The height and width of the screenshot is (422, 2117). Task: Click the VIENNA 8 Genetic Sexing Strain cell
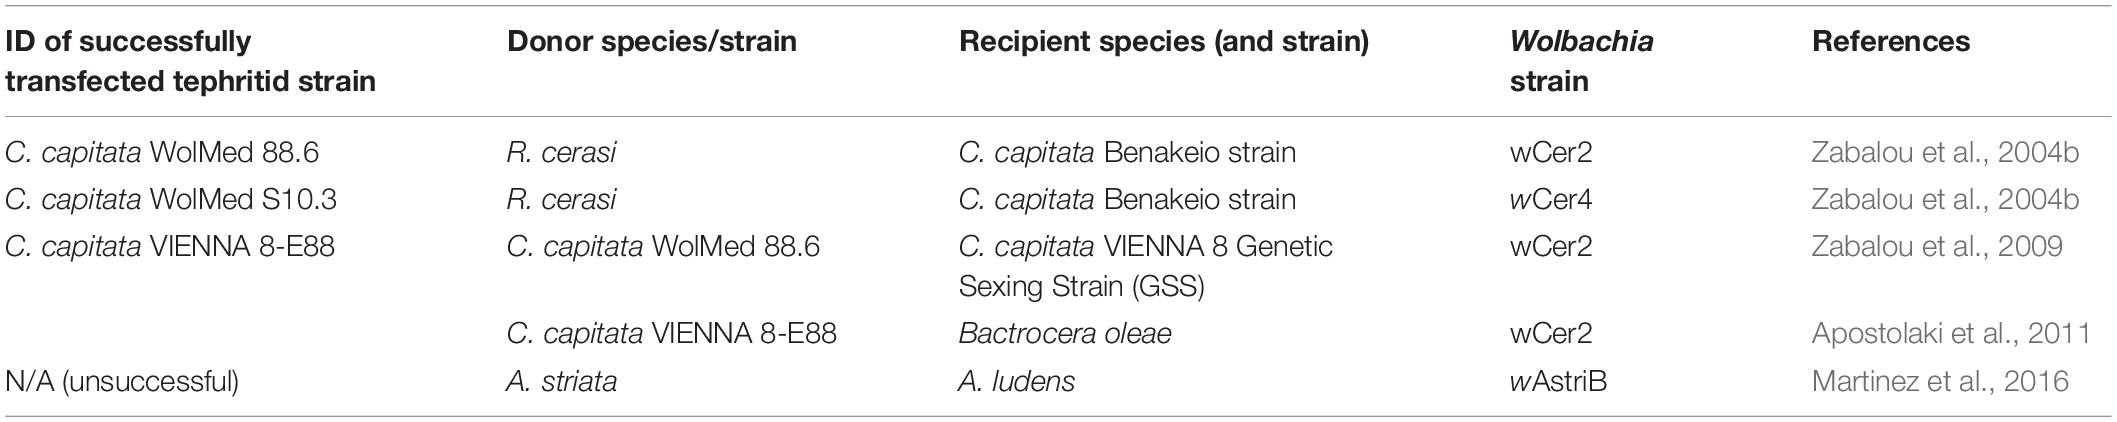1146,266
